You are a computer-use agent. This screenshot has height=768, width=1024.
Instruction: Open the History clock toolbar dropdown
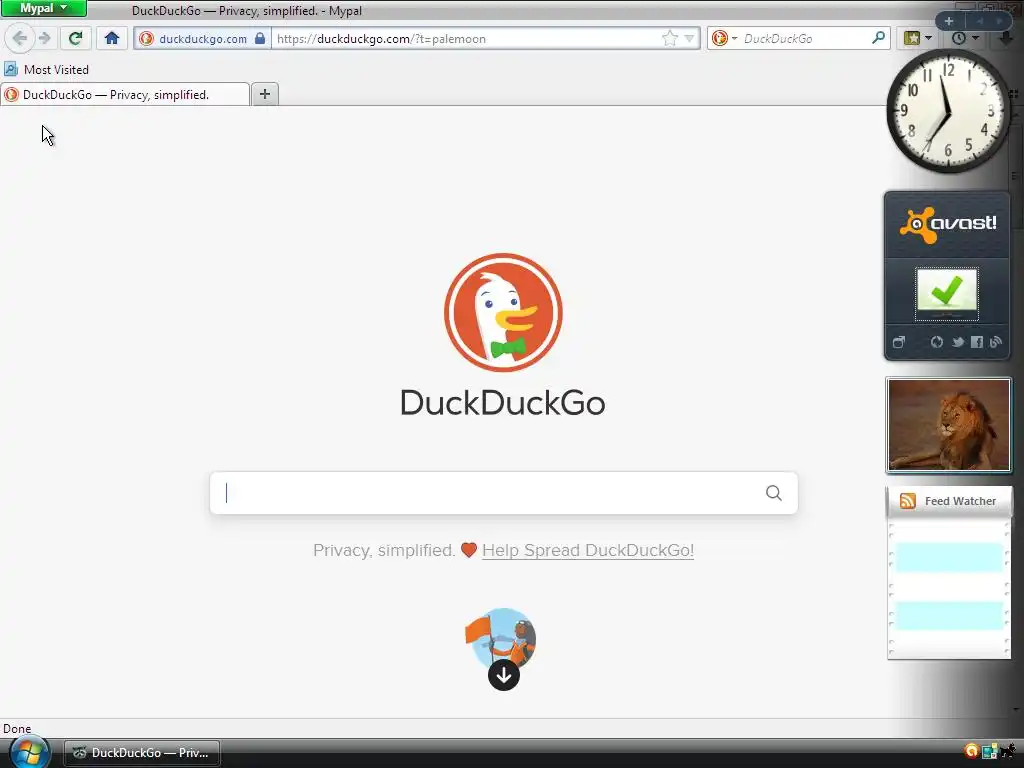click(x=965, y=38)
